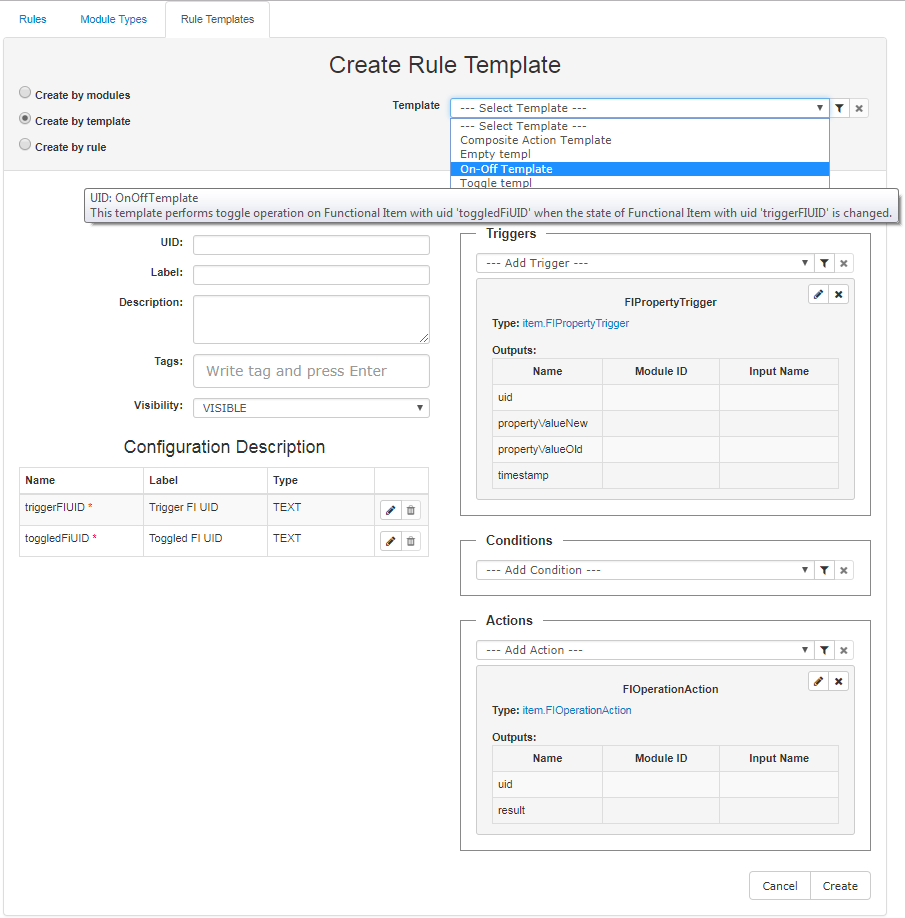
Task: Switch to the Module Types tab
Action: [113, 19]
